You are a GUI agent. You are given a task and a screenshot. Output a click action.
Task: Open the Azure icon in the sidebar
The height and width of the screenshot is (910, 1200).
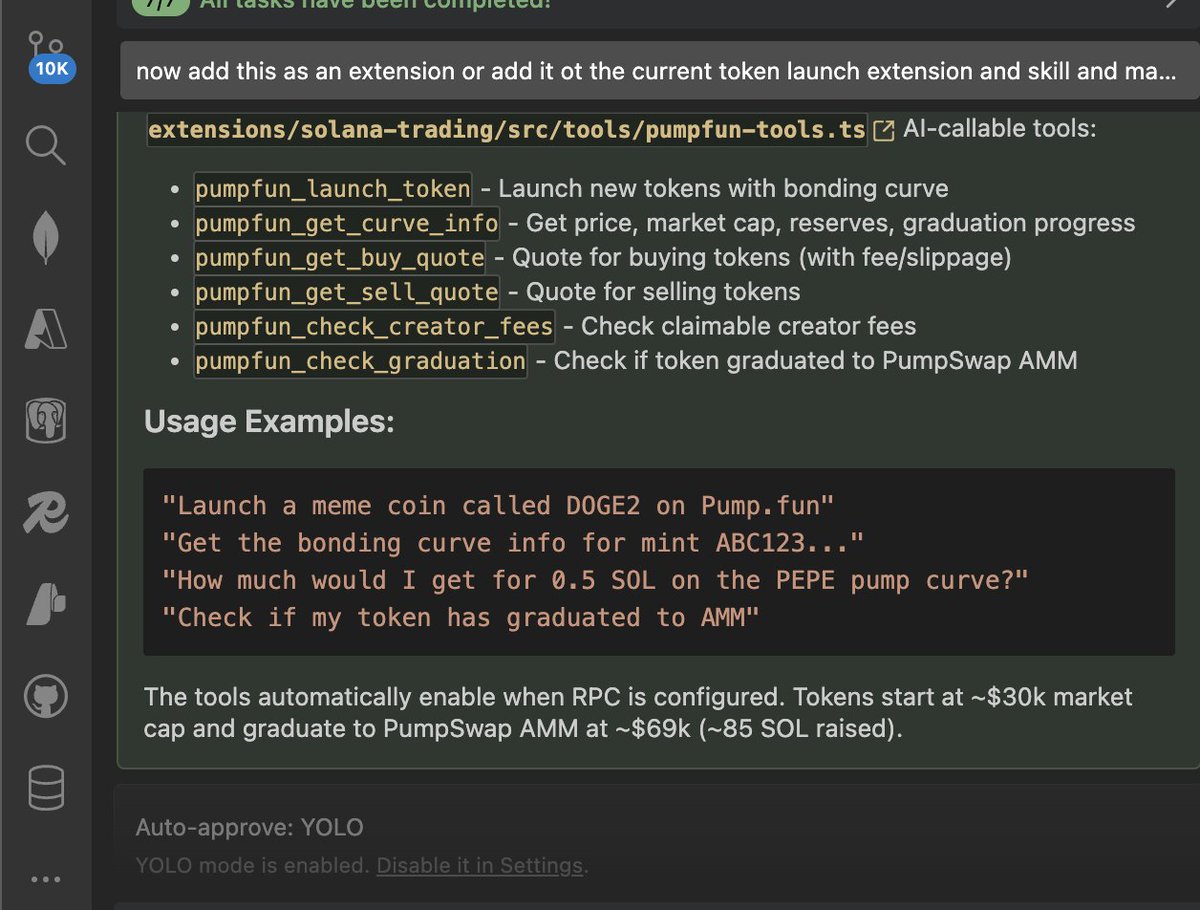(x=46, y=330)
